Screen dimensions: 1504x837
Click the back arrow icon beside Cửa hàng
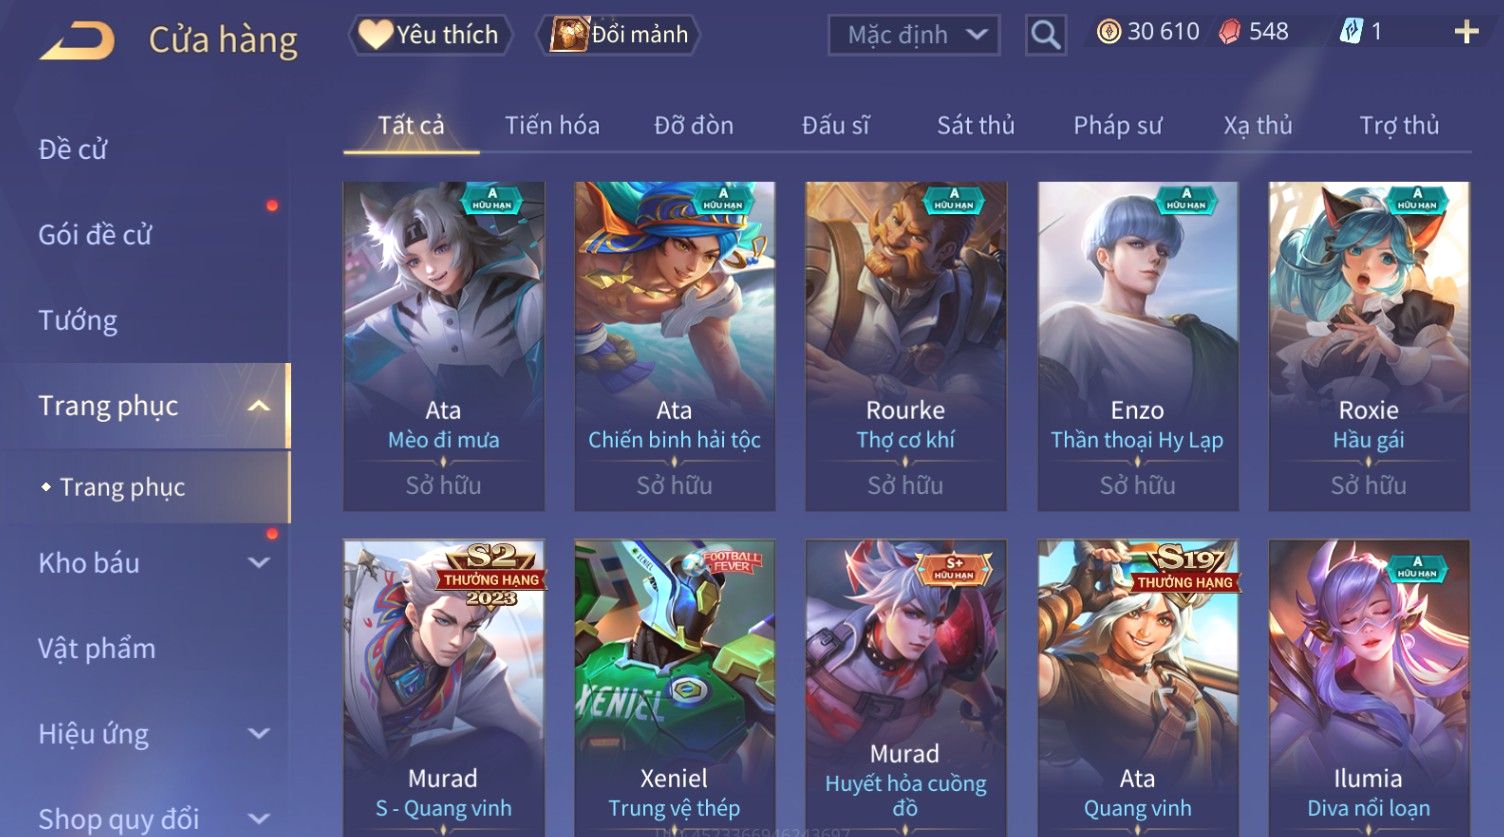[x=77, y=41]
